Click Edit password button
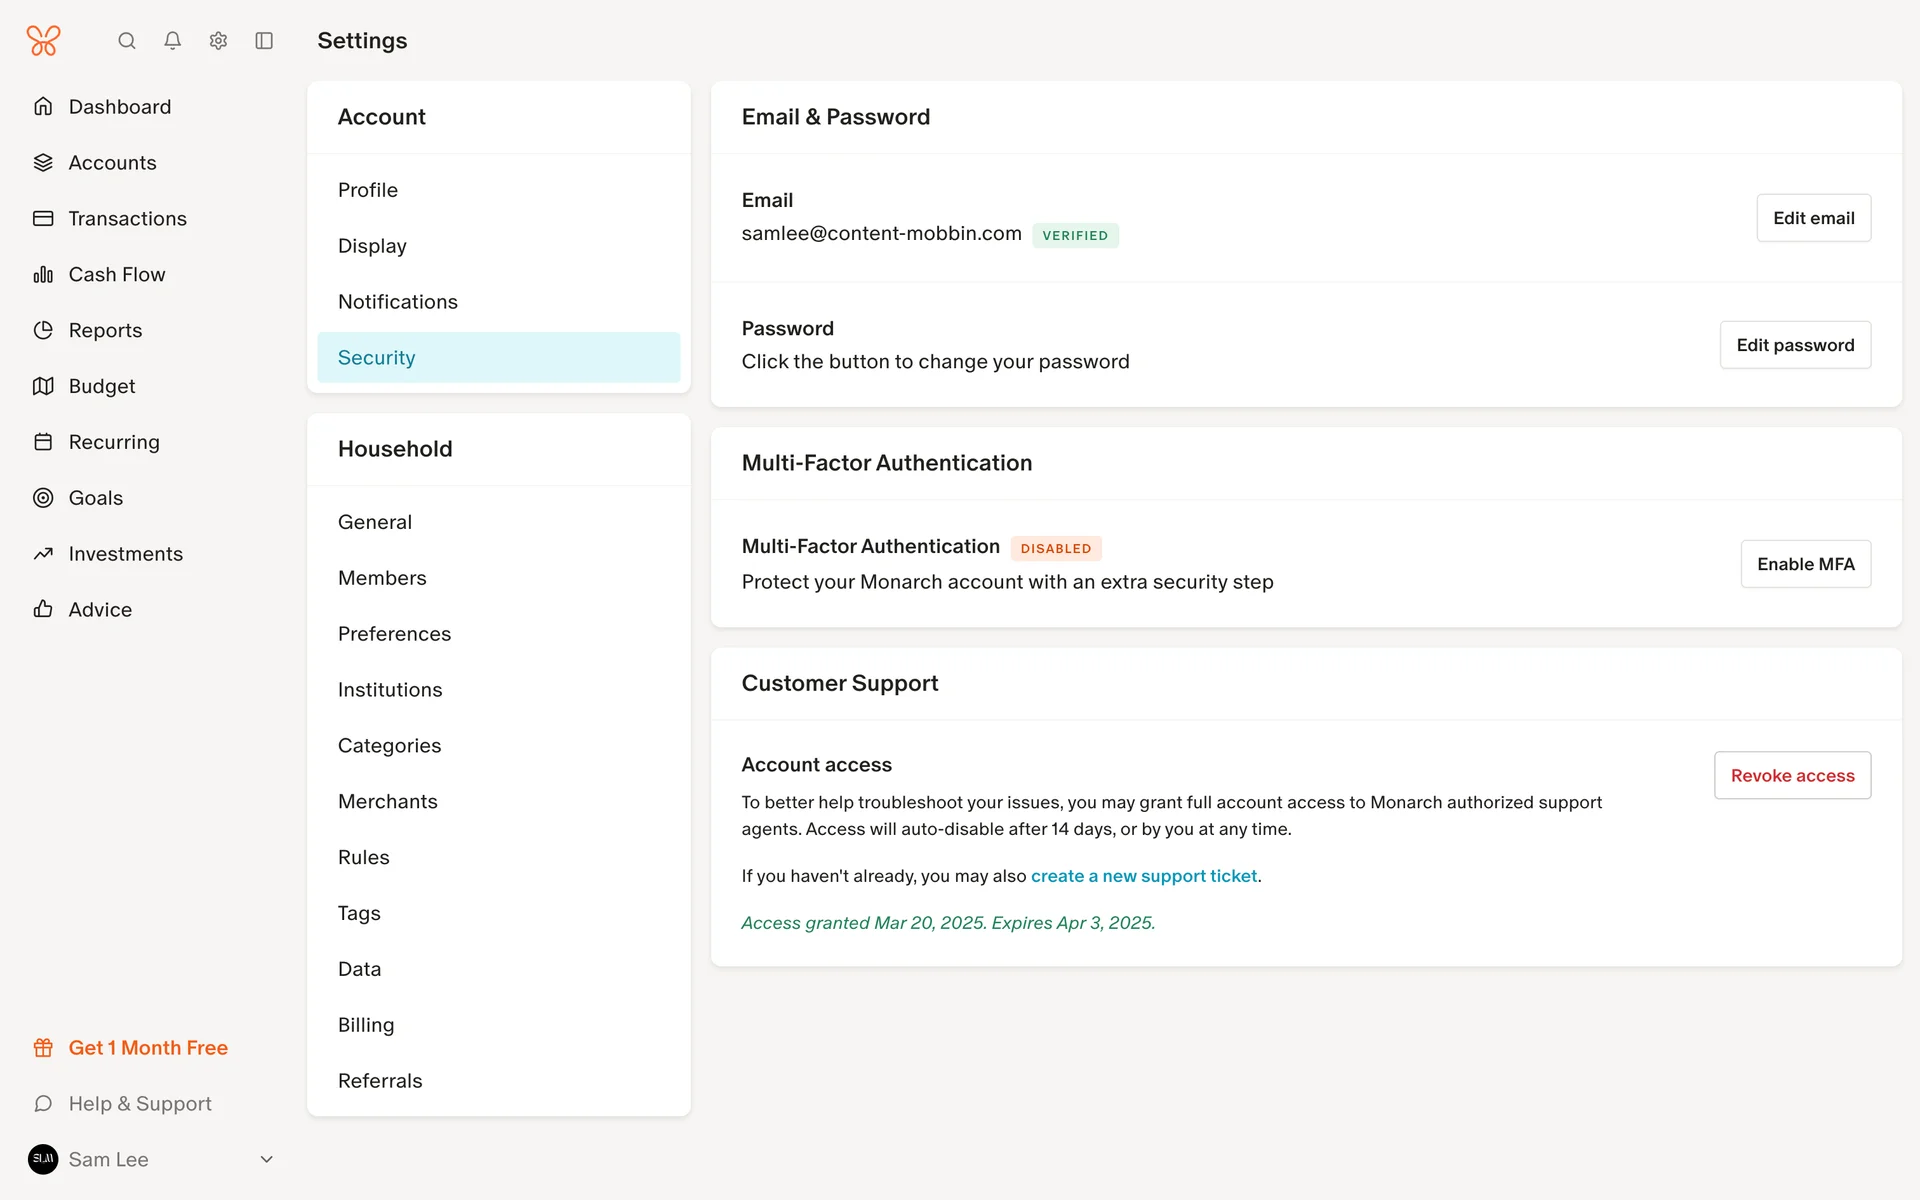 point(1795,345)
